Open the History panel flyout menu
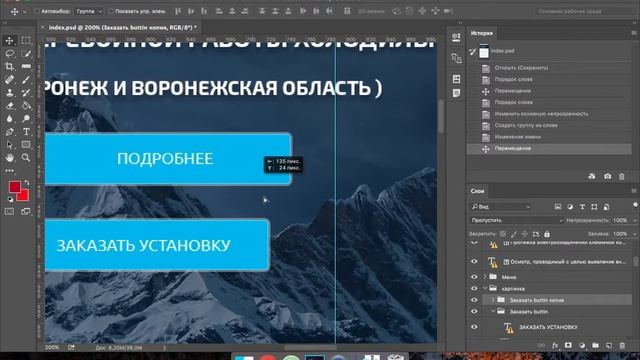 [634, 33]
